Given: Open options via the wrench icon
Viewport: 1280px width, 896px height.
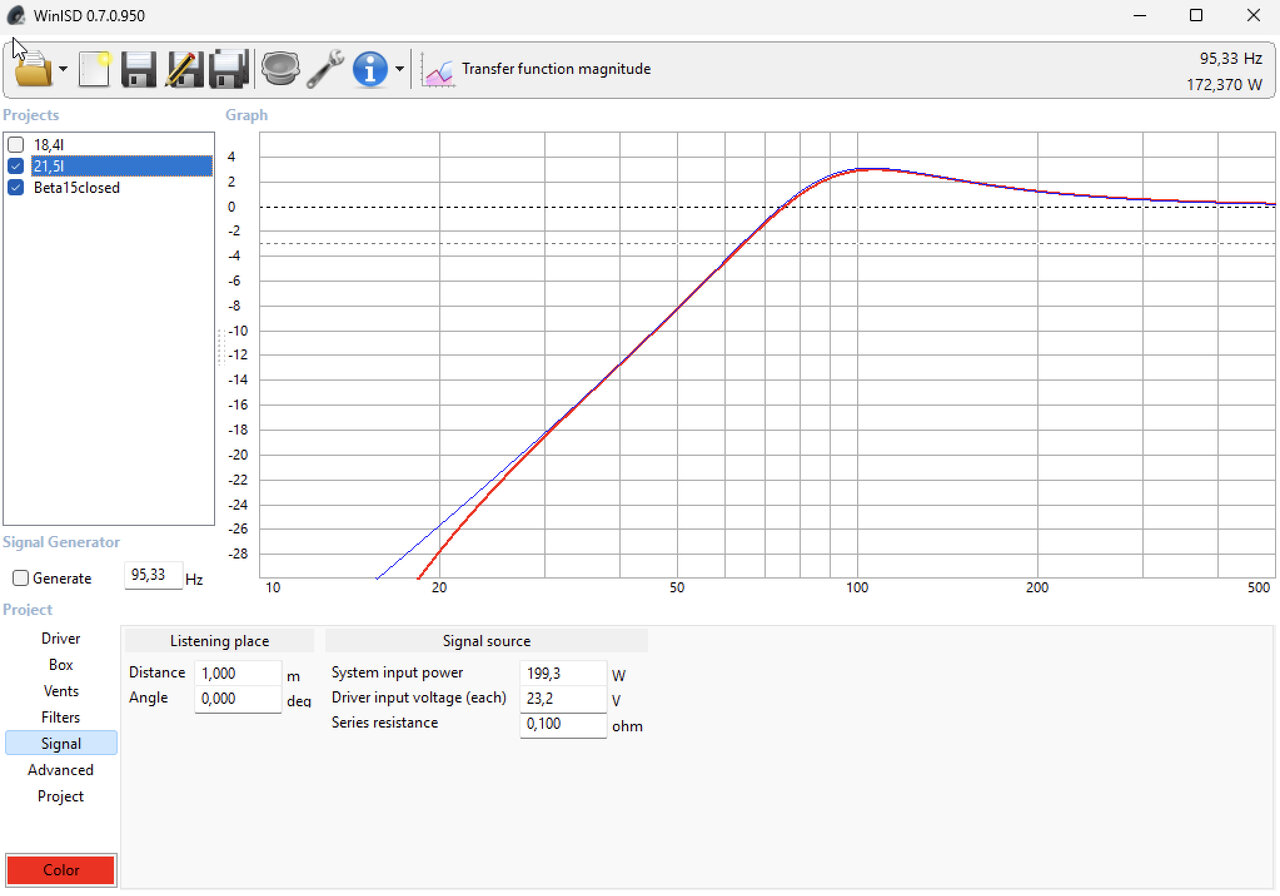Looking at the screenshot, I should (325, 69).
